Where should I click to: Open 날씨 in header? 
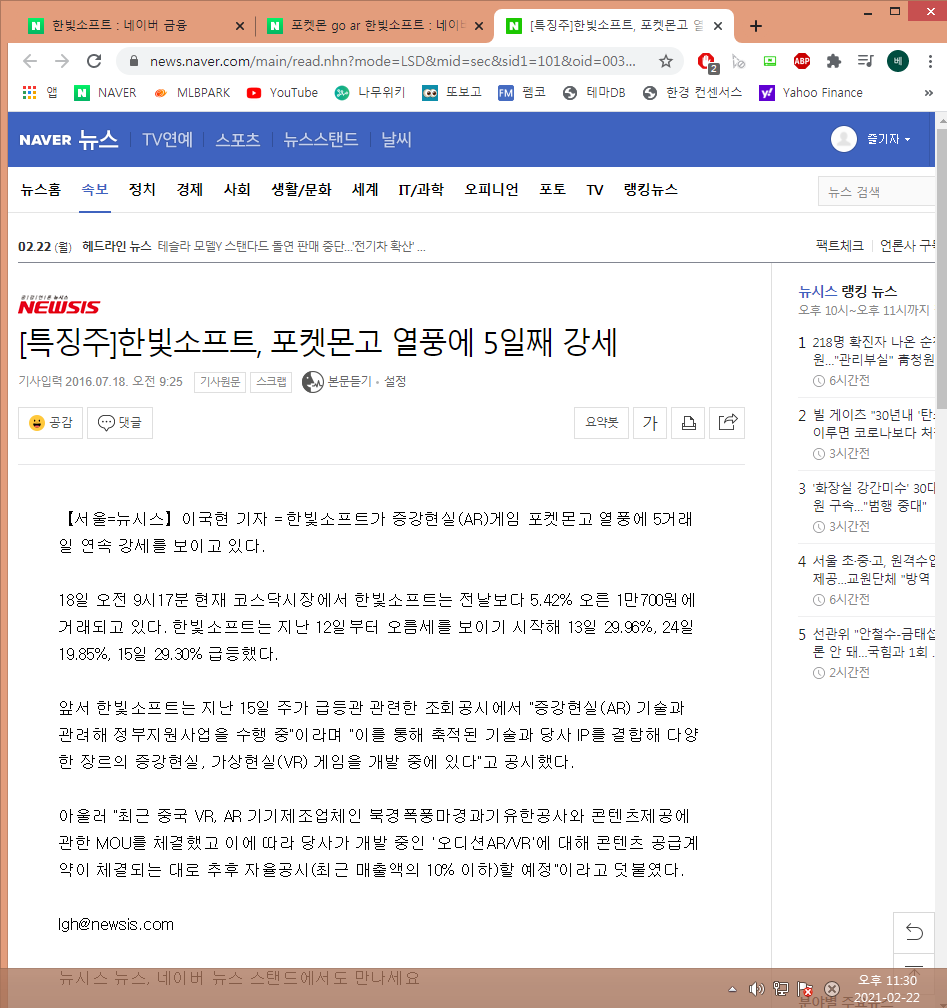point(396,140)
